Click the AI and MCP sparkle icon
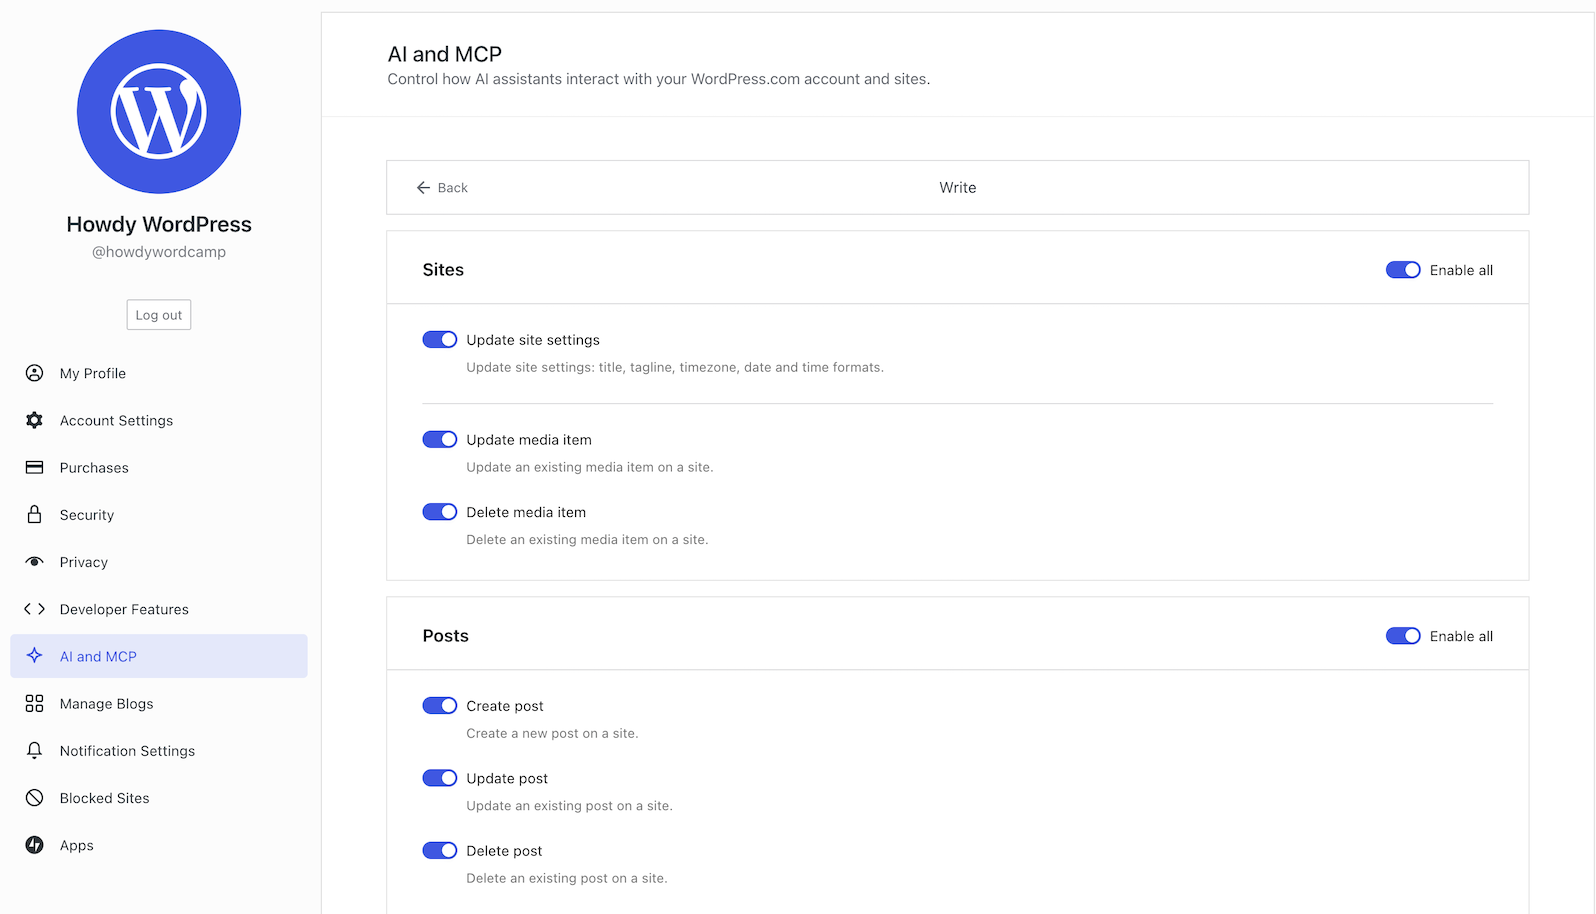Screen dimensions: 1596x914 (x=34, y=655)
